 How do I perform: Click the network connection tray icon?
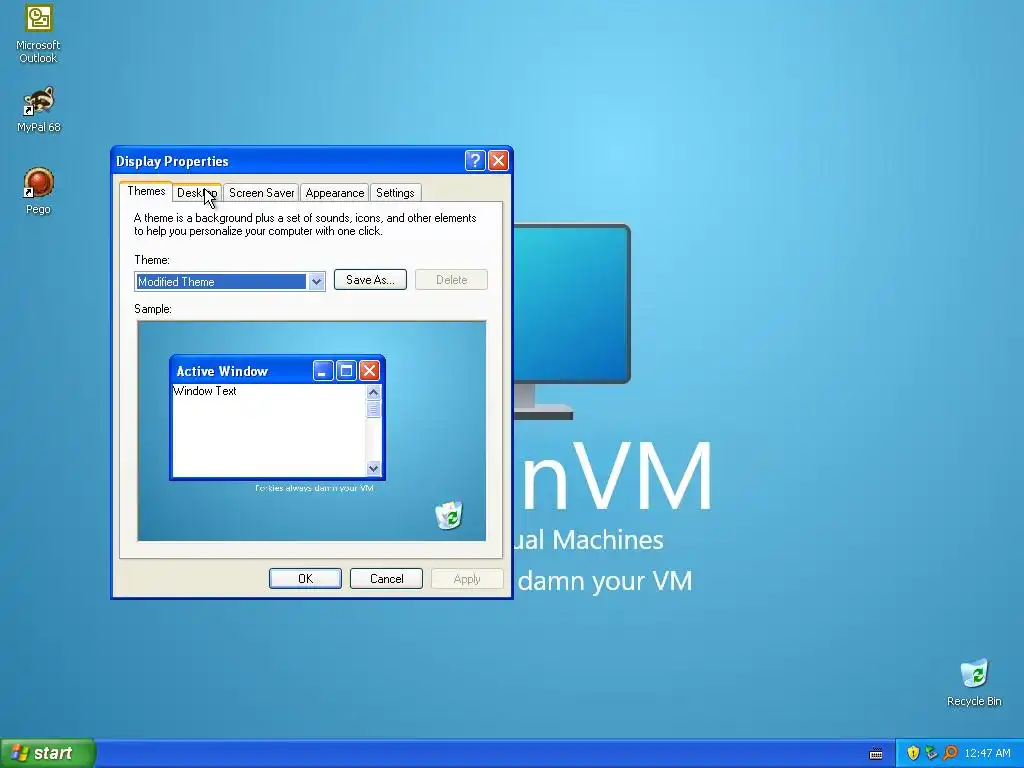(x=931, y=753)
